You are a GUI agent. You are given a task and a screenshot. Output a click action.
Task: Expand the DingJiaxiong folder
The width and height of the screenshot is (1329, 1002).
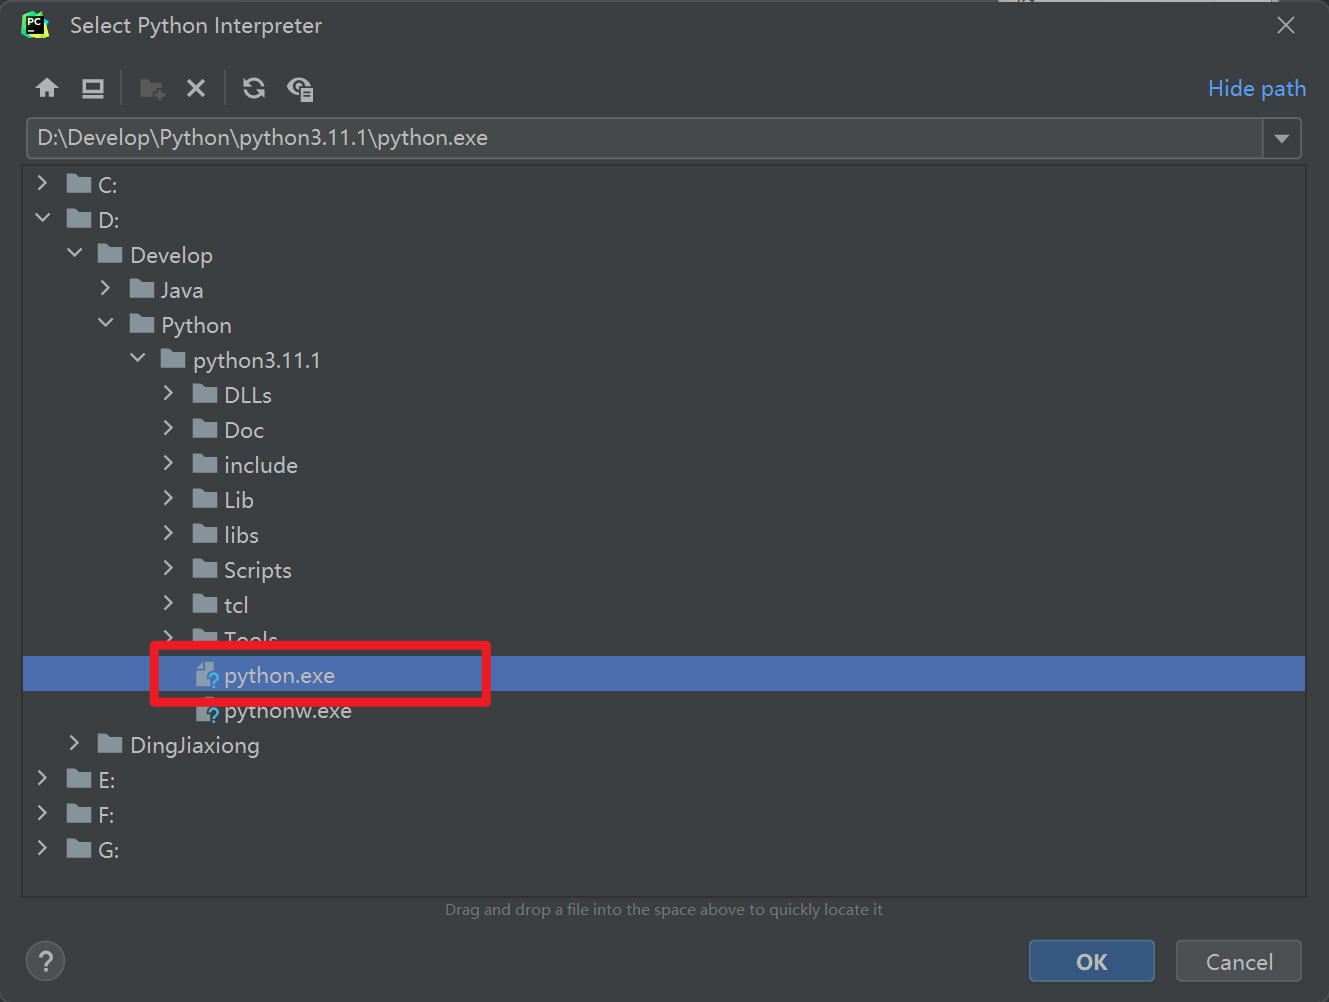click(73, 744)
